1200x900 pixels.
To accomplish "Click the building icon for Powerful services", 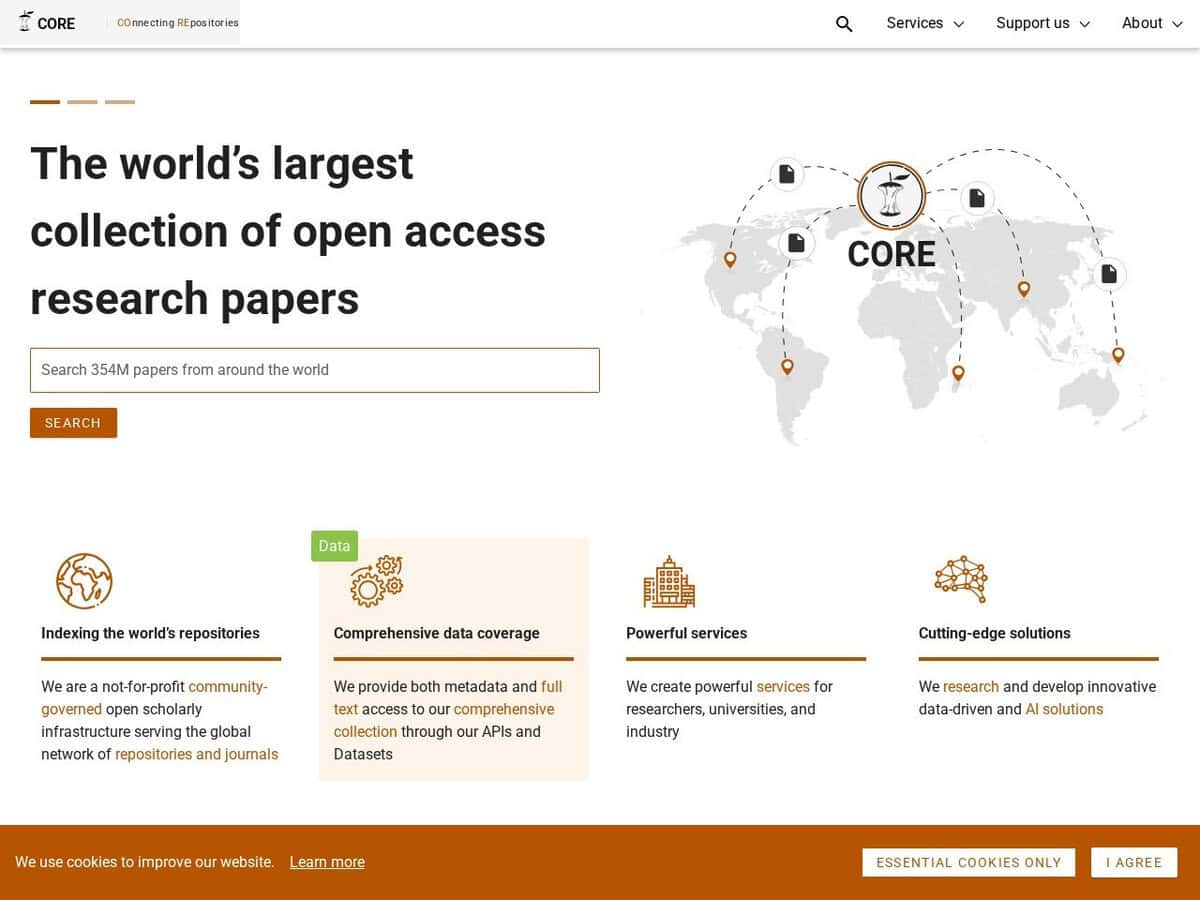I will click(x=669, y=582).
